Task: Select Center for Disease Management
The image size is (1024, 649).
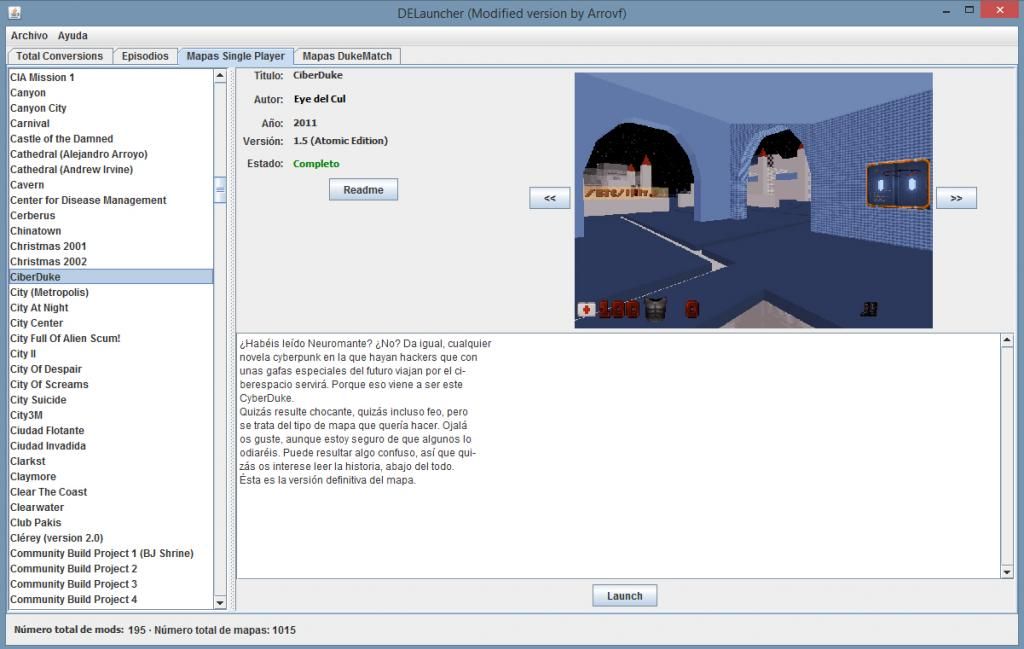Action: (x=111, y=200)
